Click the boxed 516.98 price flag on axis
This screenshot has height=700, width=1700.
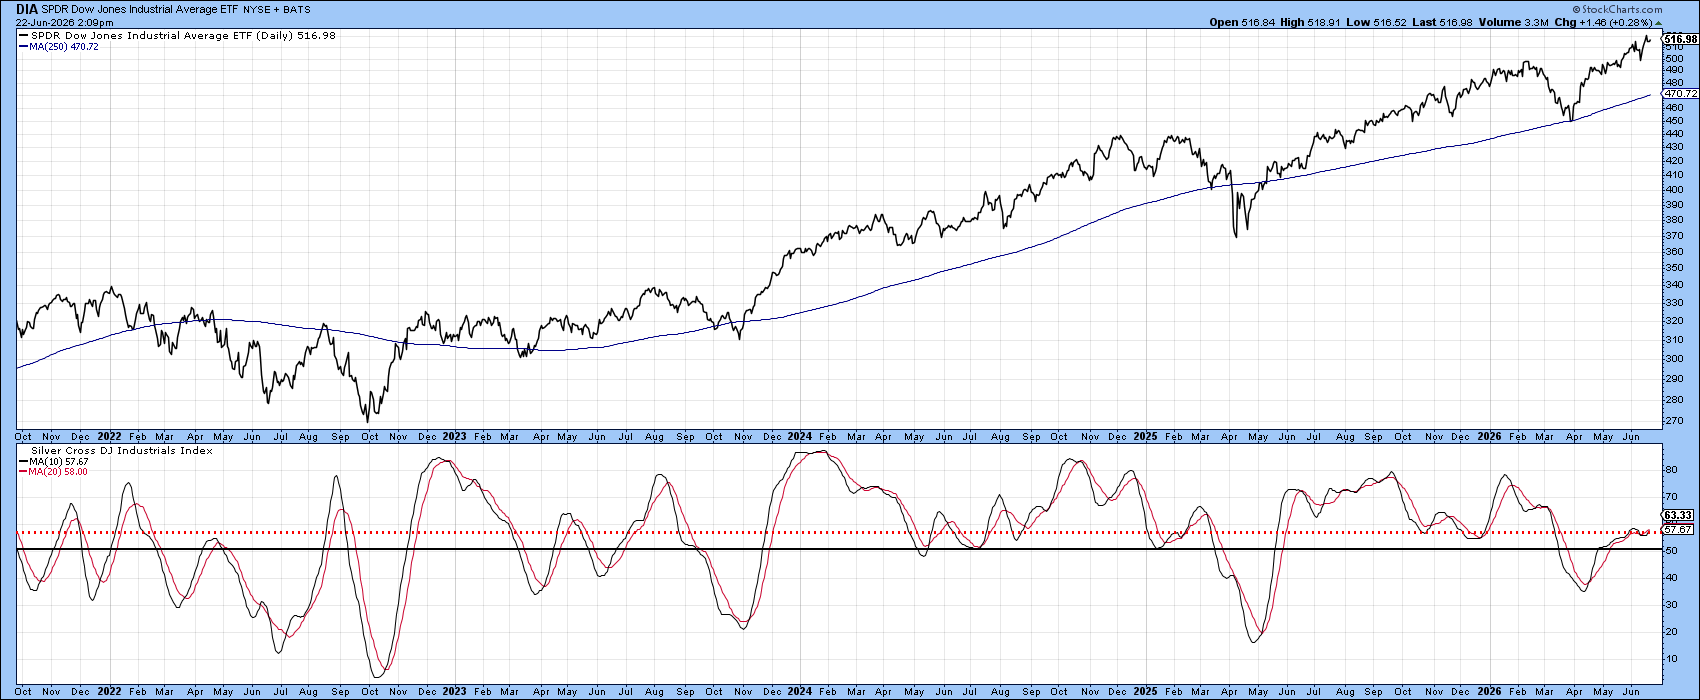coord(1680,39)
